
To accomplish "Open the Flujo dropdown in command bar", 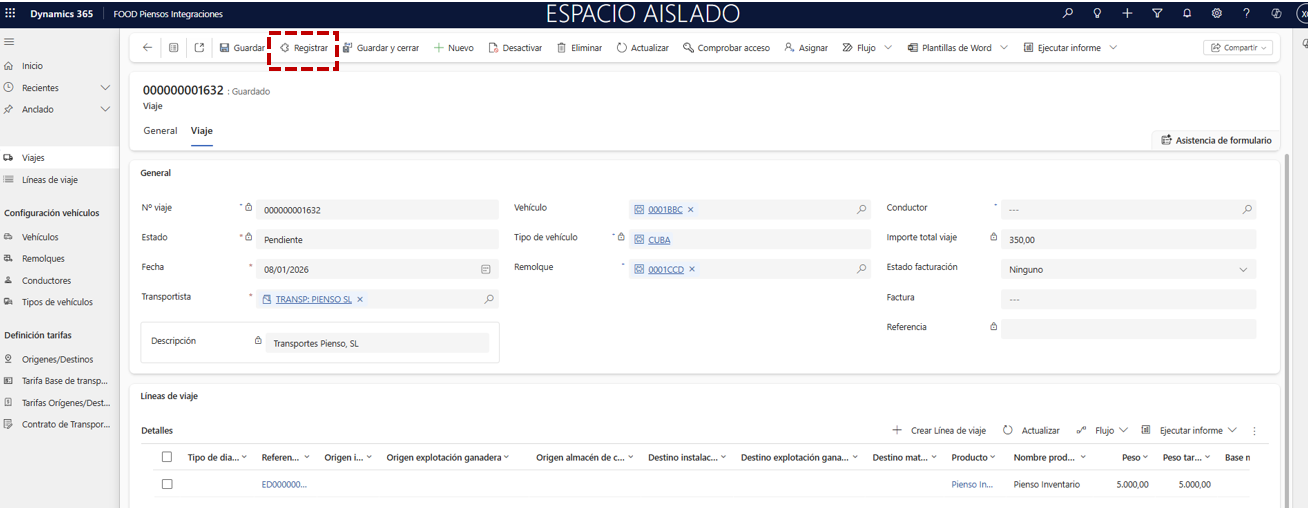I will pyautogui.click(x=866, y=48).
